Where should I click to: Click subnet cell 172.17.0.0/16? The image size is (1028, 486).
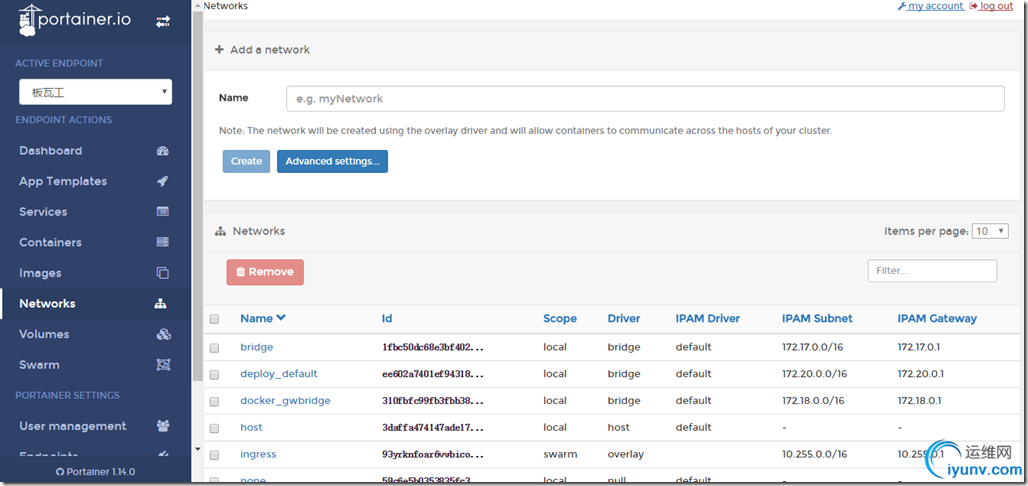click(814, 347)
